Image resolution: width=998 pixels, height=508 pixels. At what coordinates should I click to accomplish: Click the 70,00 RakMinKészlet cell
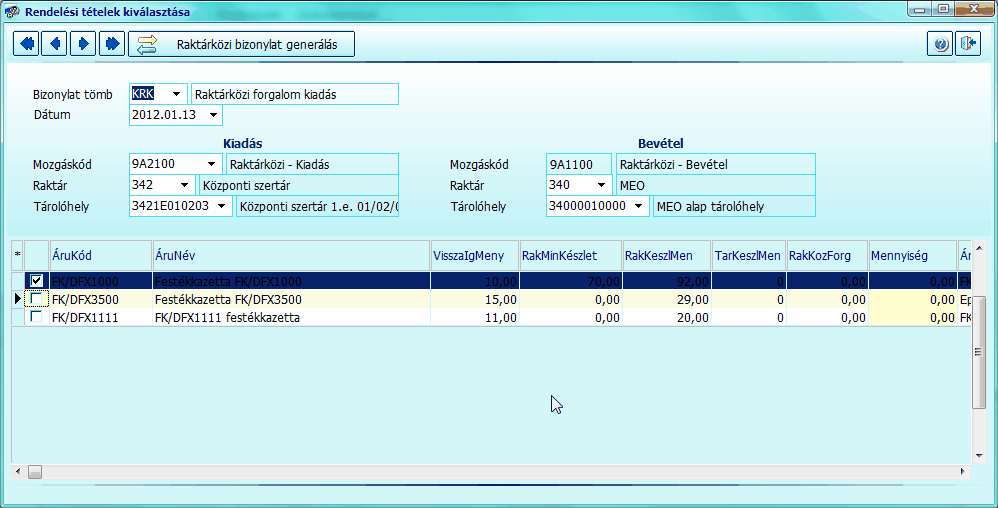571,281
